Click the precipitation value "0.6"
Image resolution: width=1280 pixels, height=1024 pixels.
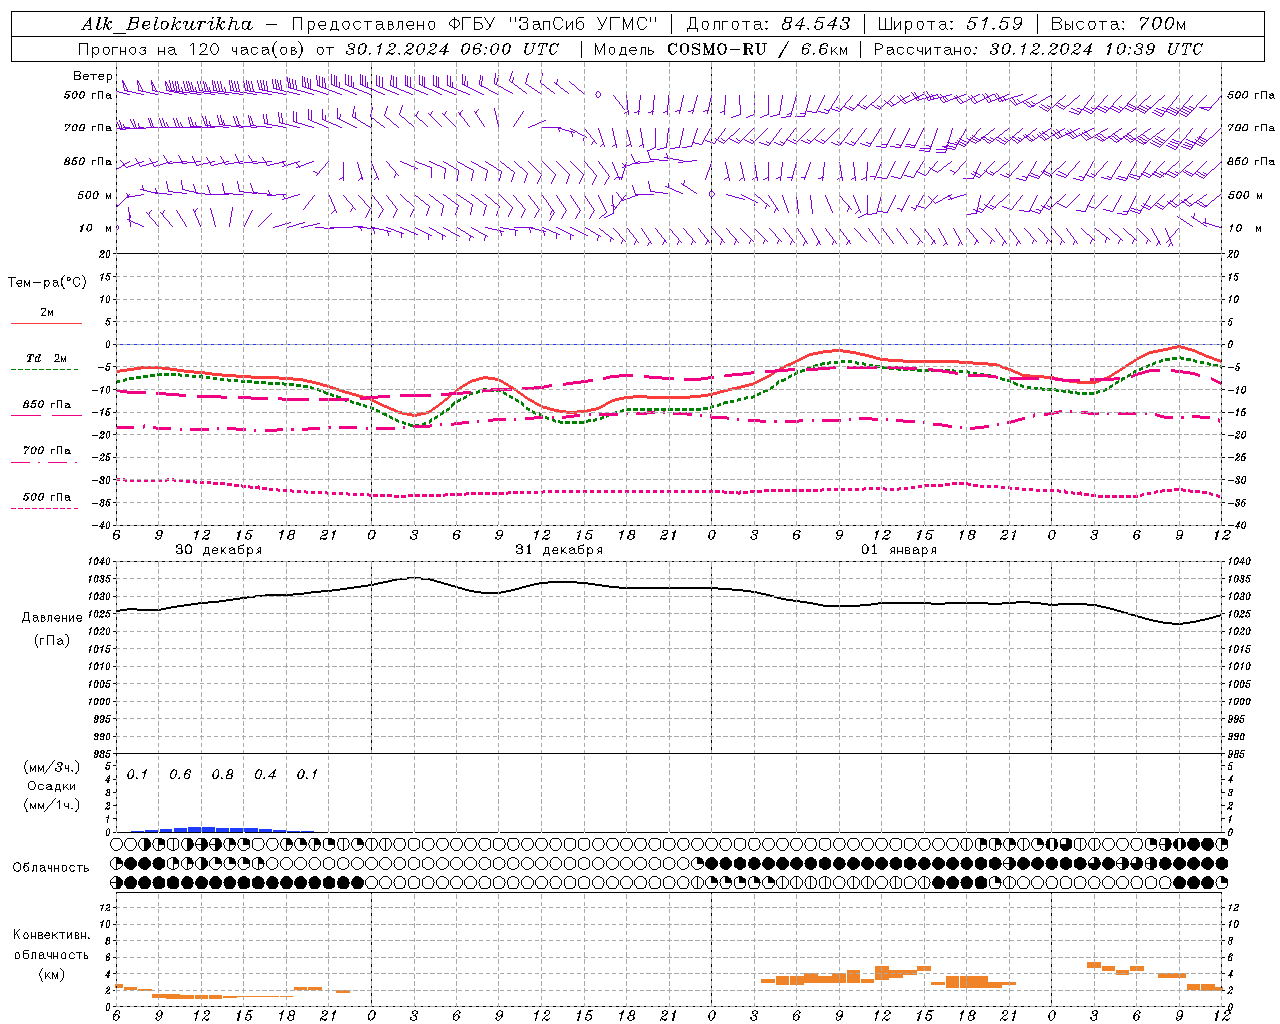click(180, 775)
